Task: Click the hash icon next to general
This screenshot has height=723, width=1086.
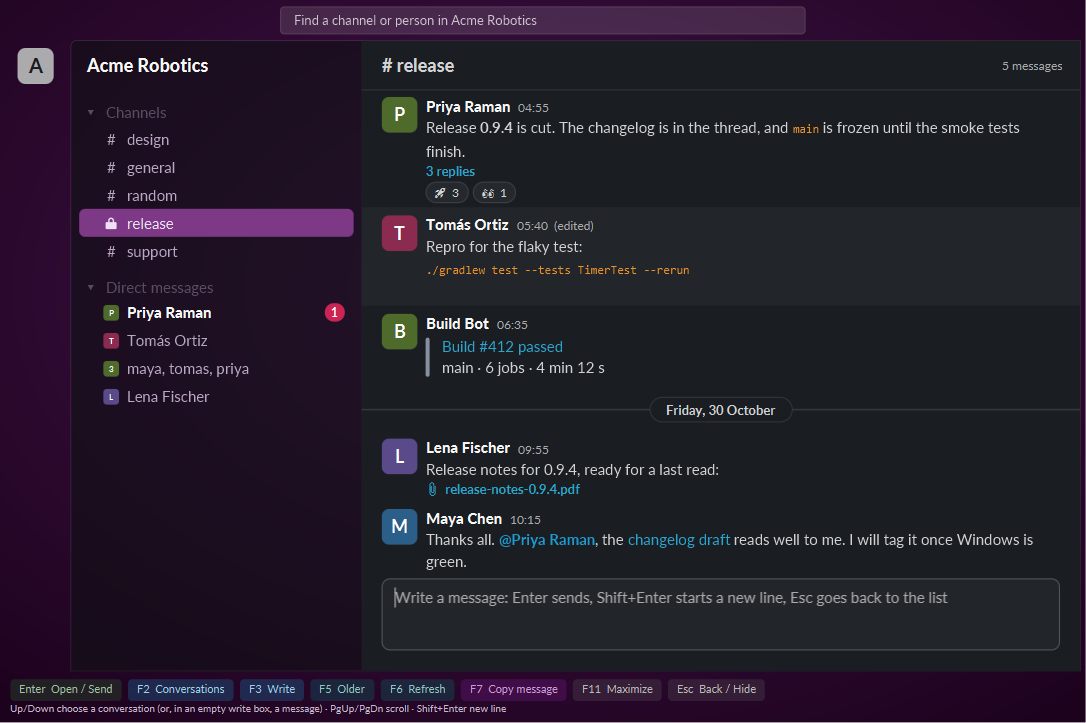Action: tap(111, 168)
